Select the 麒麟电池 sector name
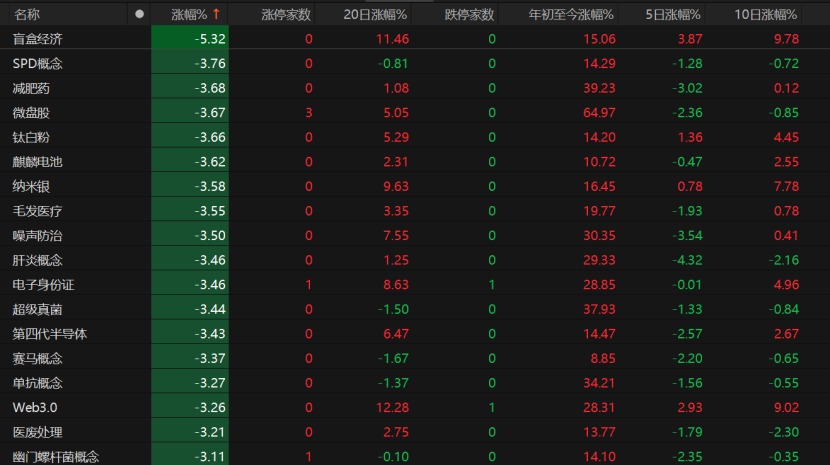Image resolution: width=830 pixels, height=465 pixels. (37, 161)
